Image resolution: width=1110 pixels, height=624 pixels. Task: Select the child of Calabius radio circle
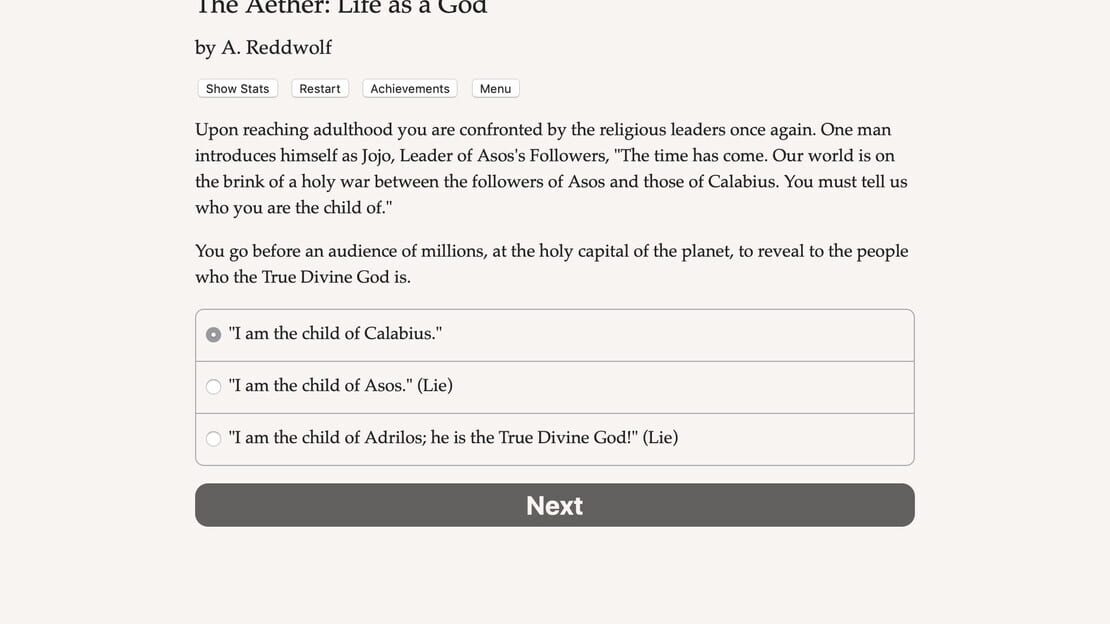[x=213, y=334]
